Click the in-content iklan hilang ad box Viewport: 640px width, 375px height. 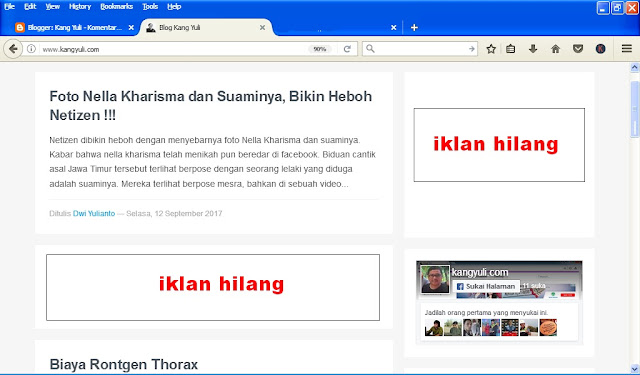[213, 287]
